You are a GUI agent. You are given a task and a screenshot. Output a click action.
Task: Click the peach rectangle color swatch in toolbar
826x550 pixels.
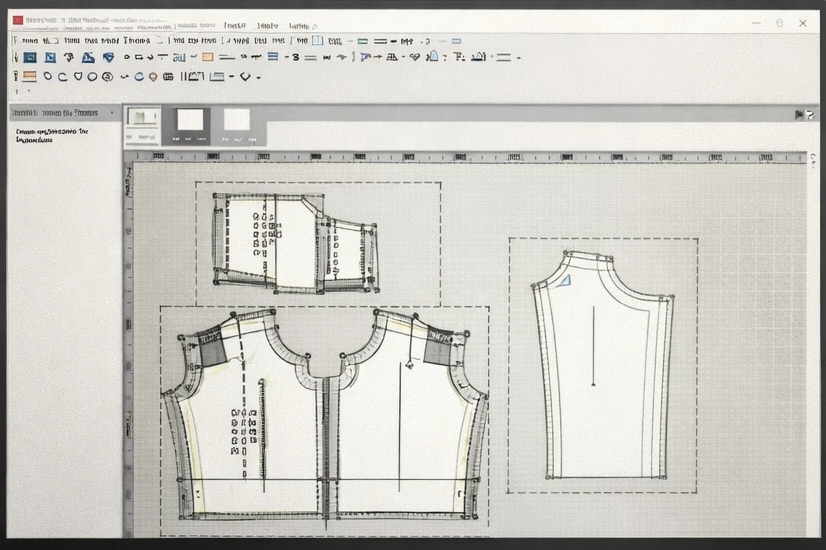click(x=207, y=58)
